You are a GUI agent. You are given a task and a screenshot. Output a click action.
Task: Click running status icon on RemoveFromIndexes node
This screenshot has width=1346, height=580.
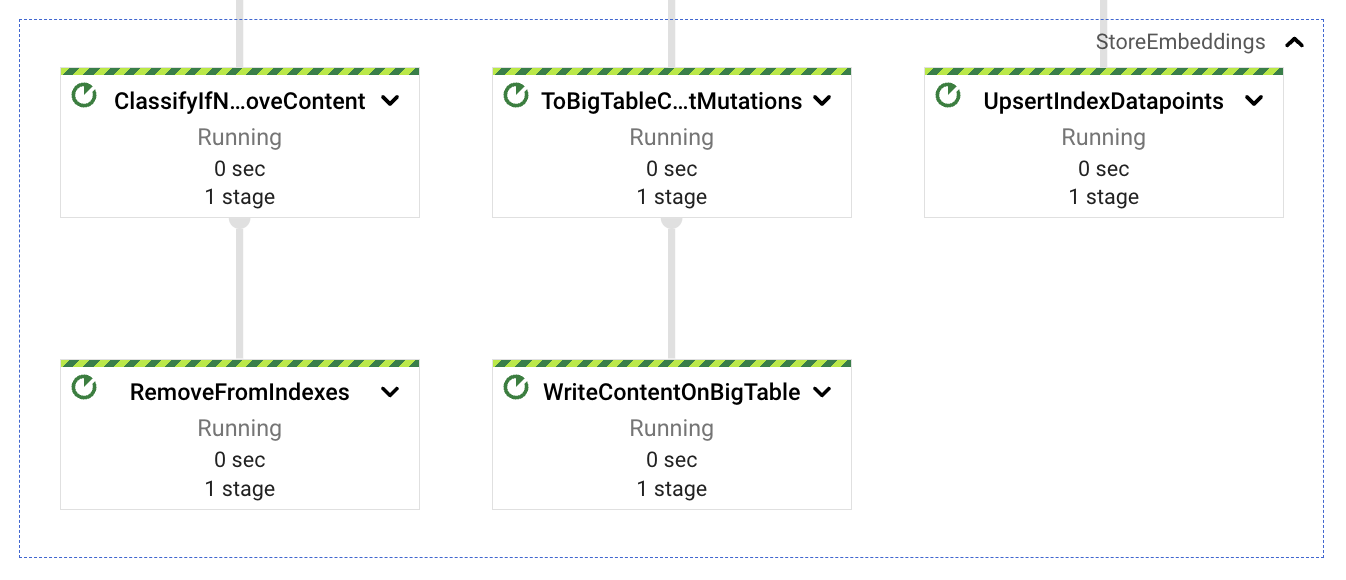tap(85, 388)
